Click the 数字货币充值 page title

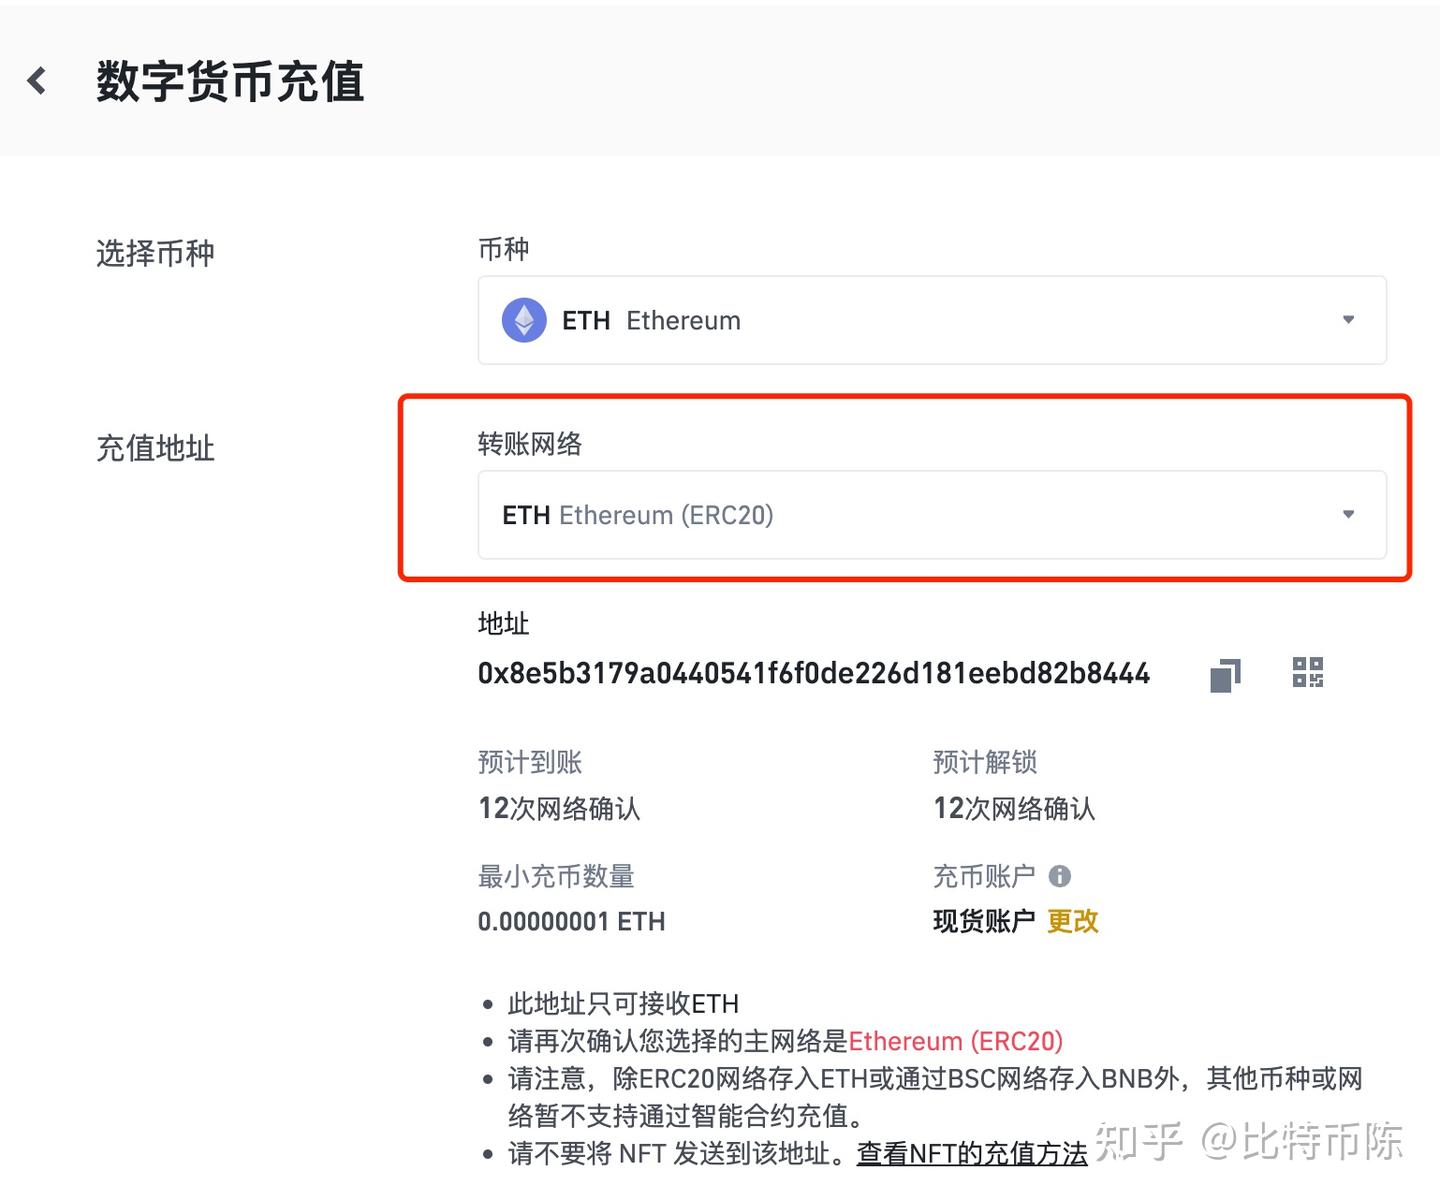tap(230, 84)
